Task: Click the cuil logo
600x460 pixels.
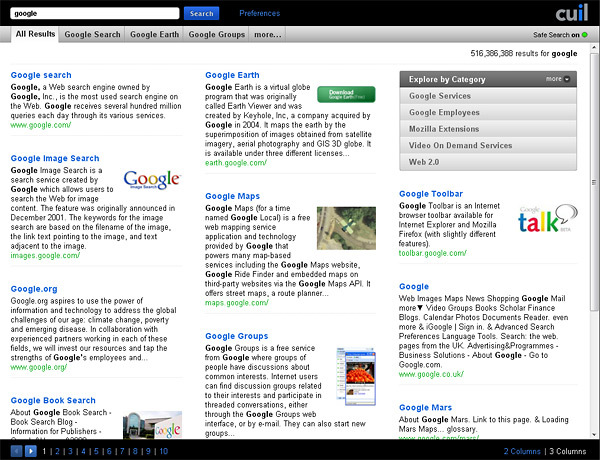Action: [572, 13]
